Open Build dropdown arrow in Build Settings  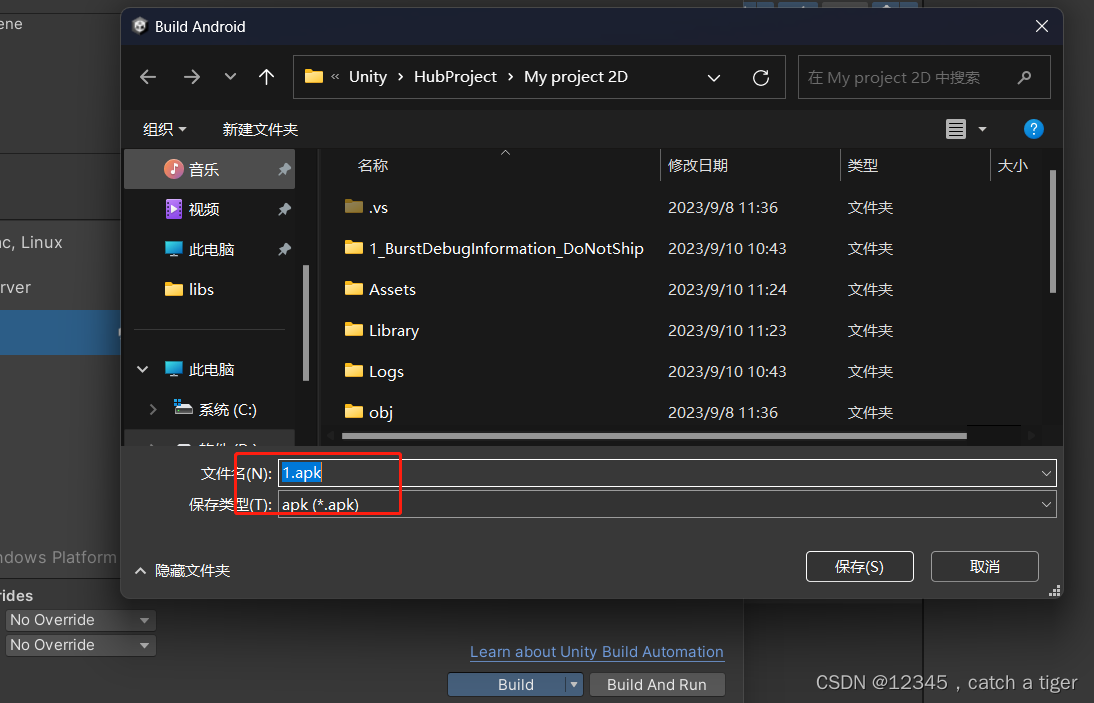[574, 685]
